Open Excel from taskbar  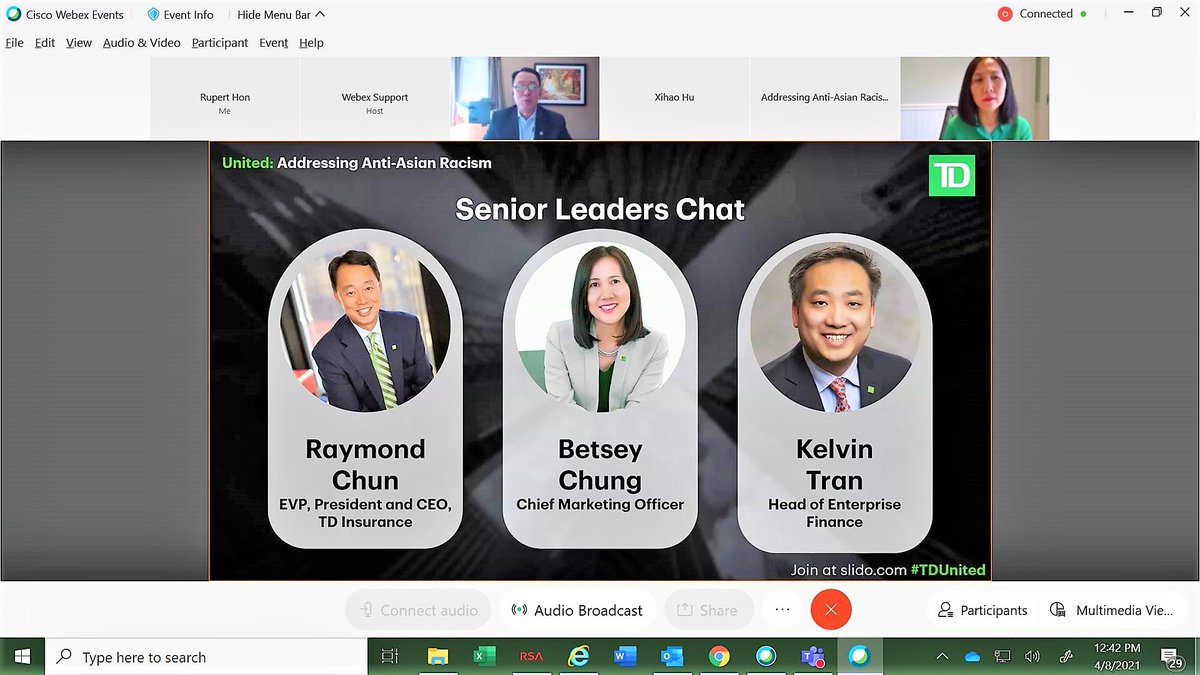point(484,657)
